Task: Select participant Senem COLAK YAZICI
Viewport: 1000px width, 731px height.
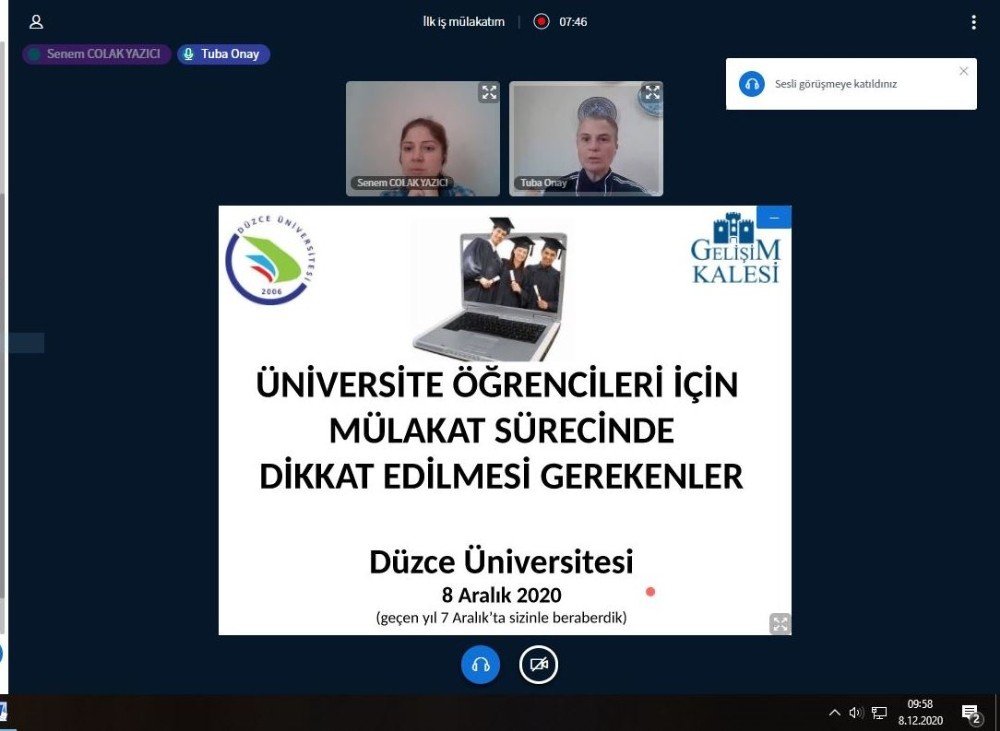Action: click(96, 54)
